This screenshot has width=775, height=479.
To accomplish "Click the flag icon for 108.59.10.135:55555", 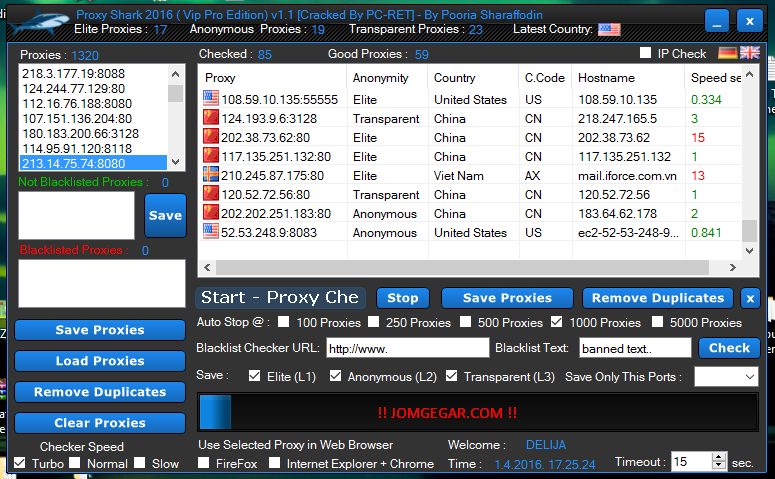I will tap(211, 98).
